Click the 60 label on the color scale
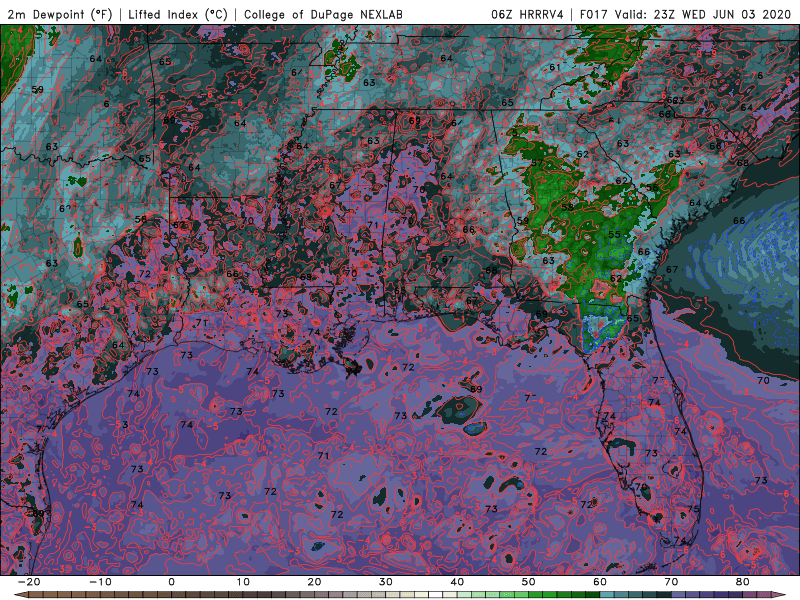The height and width of the screenshot is (600, 800). pos(600,582)
